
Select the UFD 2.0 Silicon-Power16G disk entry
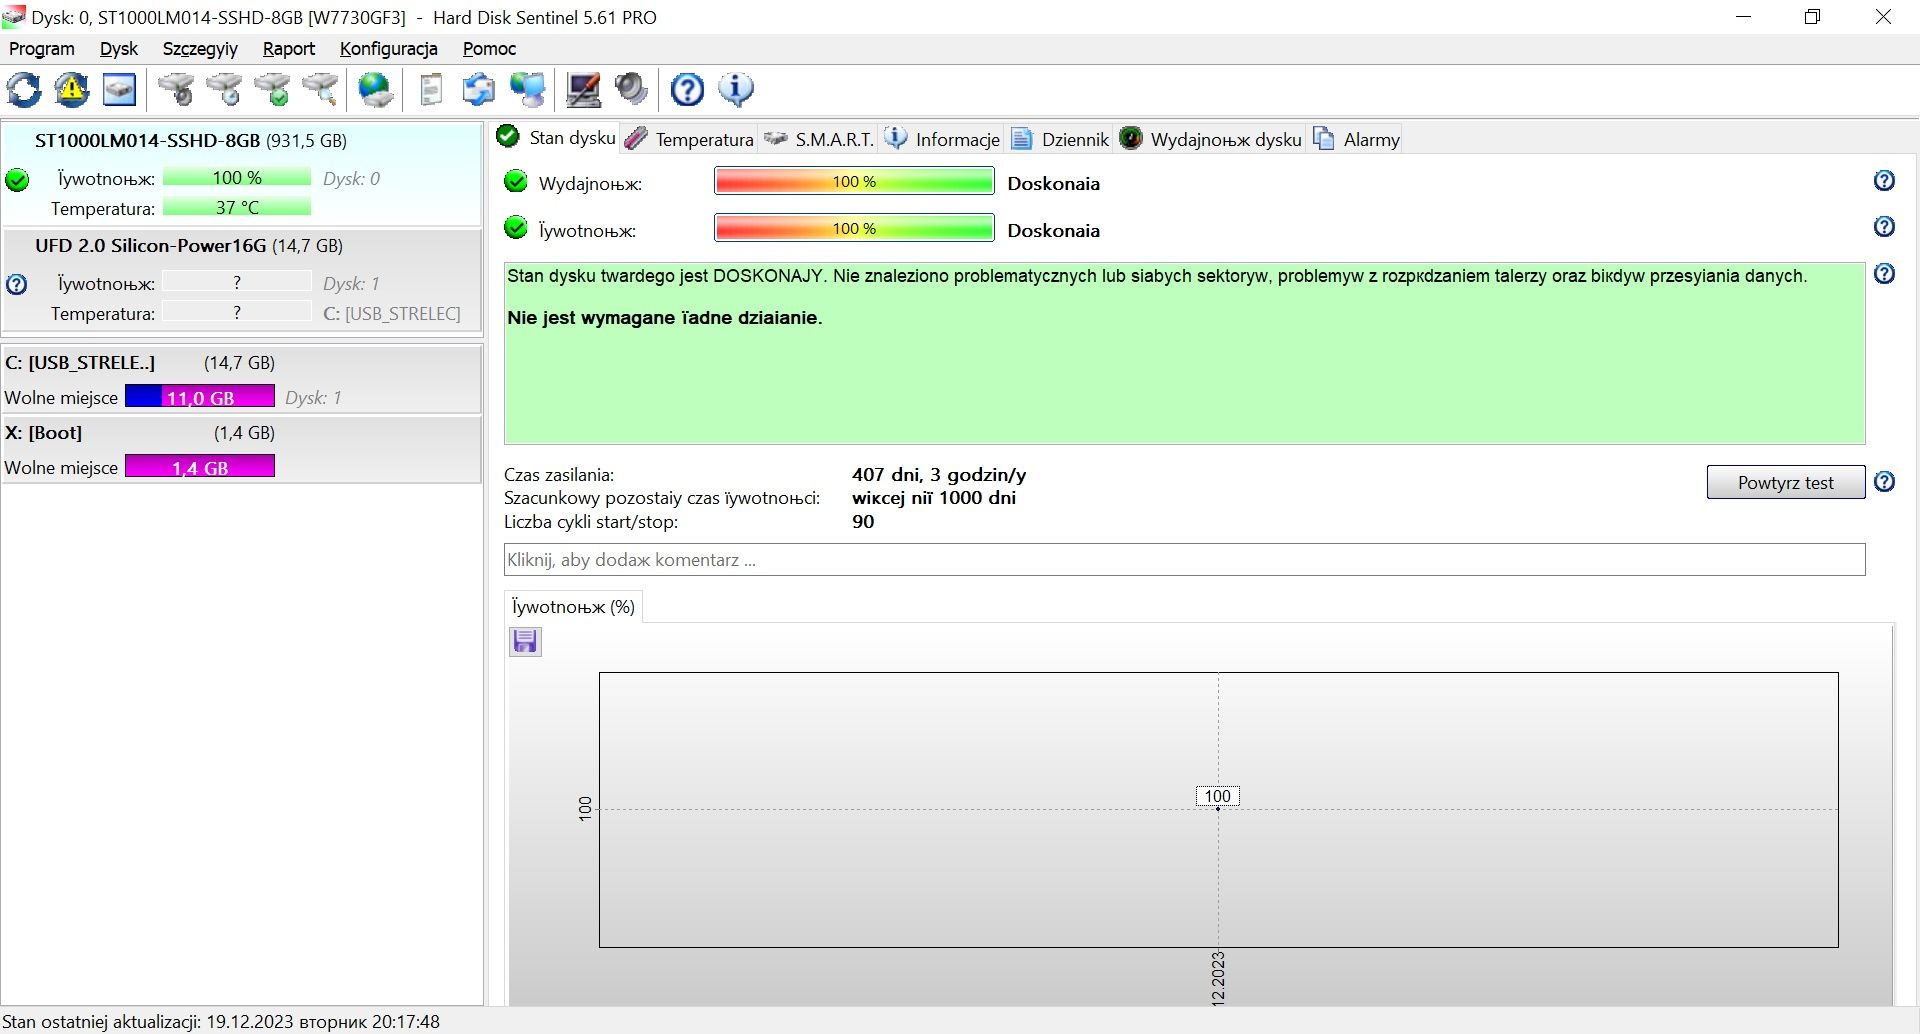click(x=242, y=280)
